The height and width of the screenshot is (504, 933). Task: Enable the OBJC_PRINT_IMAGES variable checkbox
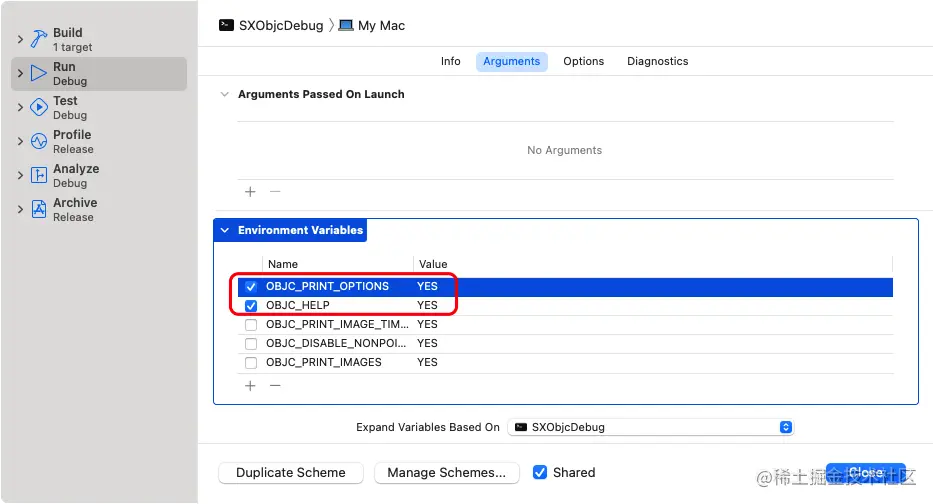pos(251,363)
